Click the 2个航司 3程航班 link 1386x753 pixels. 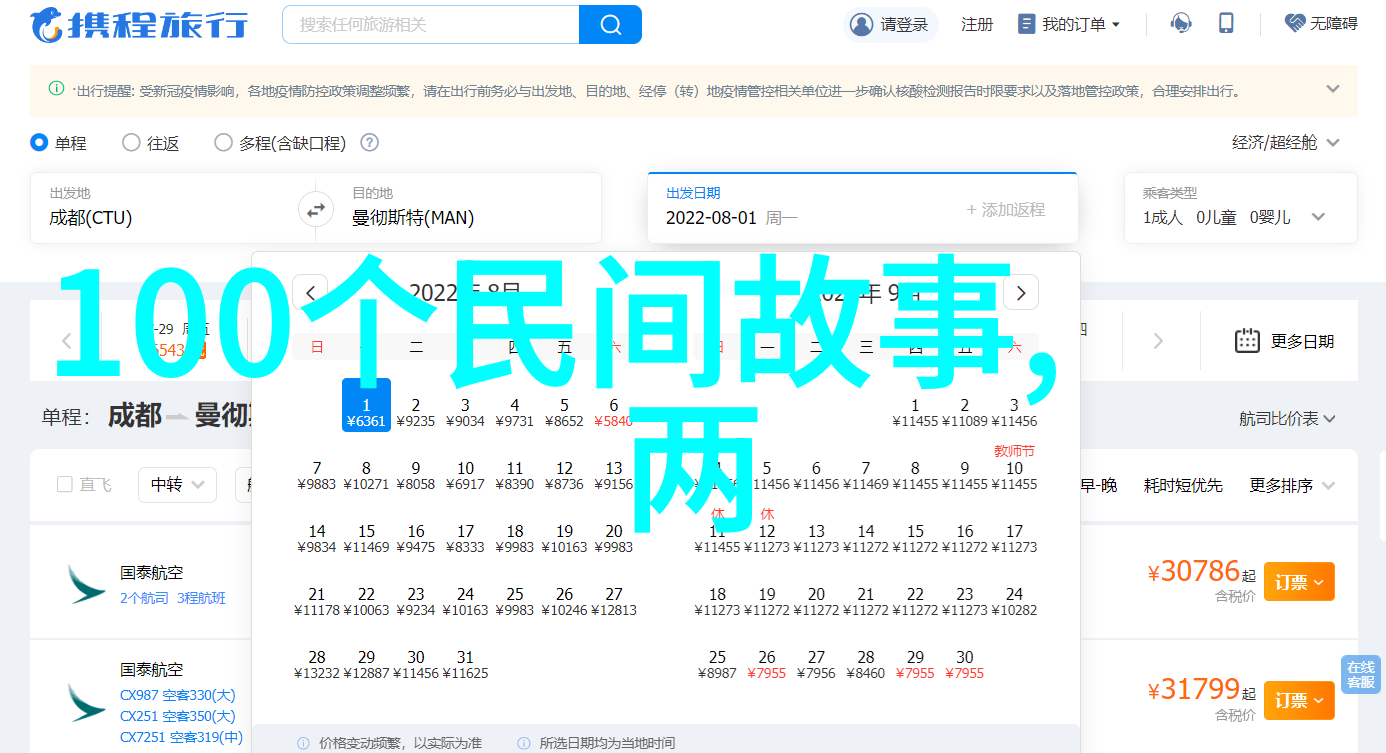[172, 598]
